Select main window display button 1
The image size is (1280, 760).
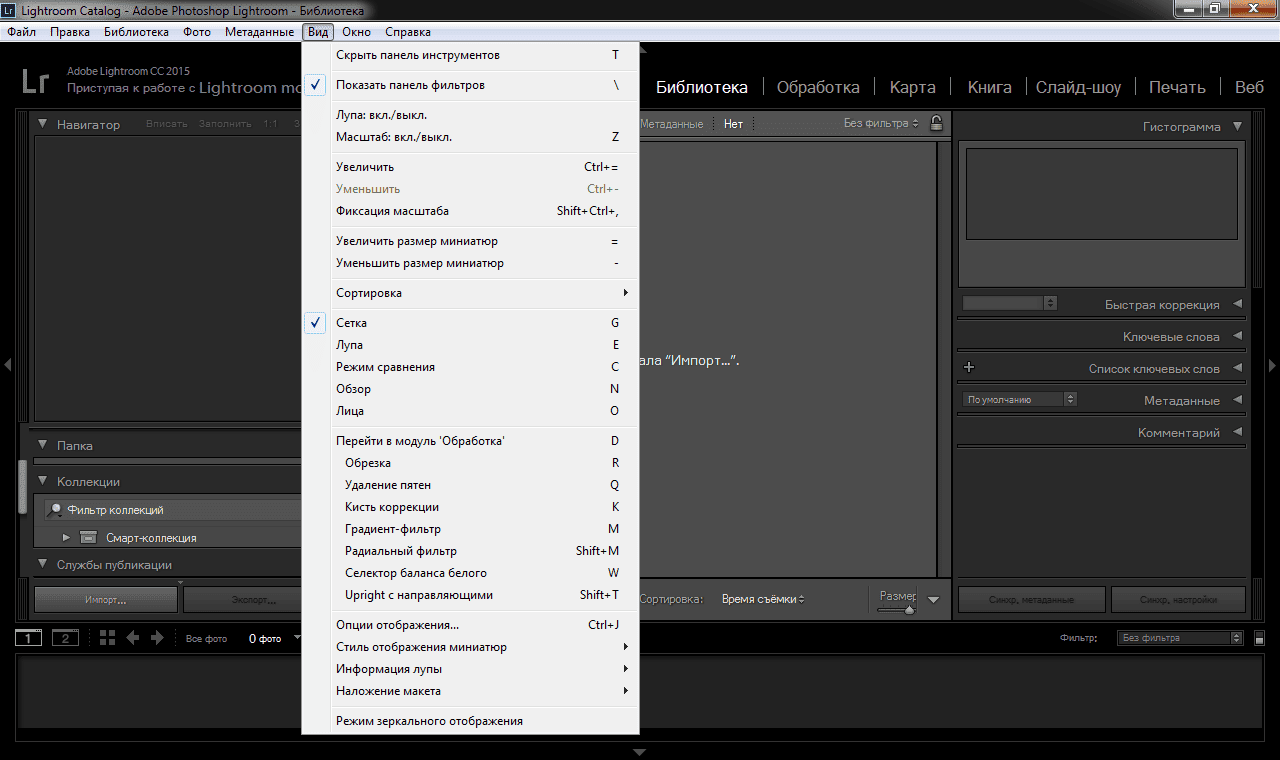pyautogui.click(x=28, y=638)
